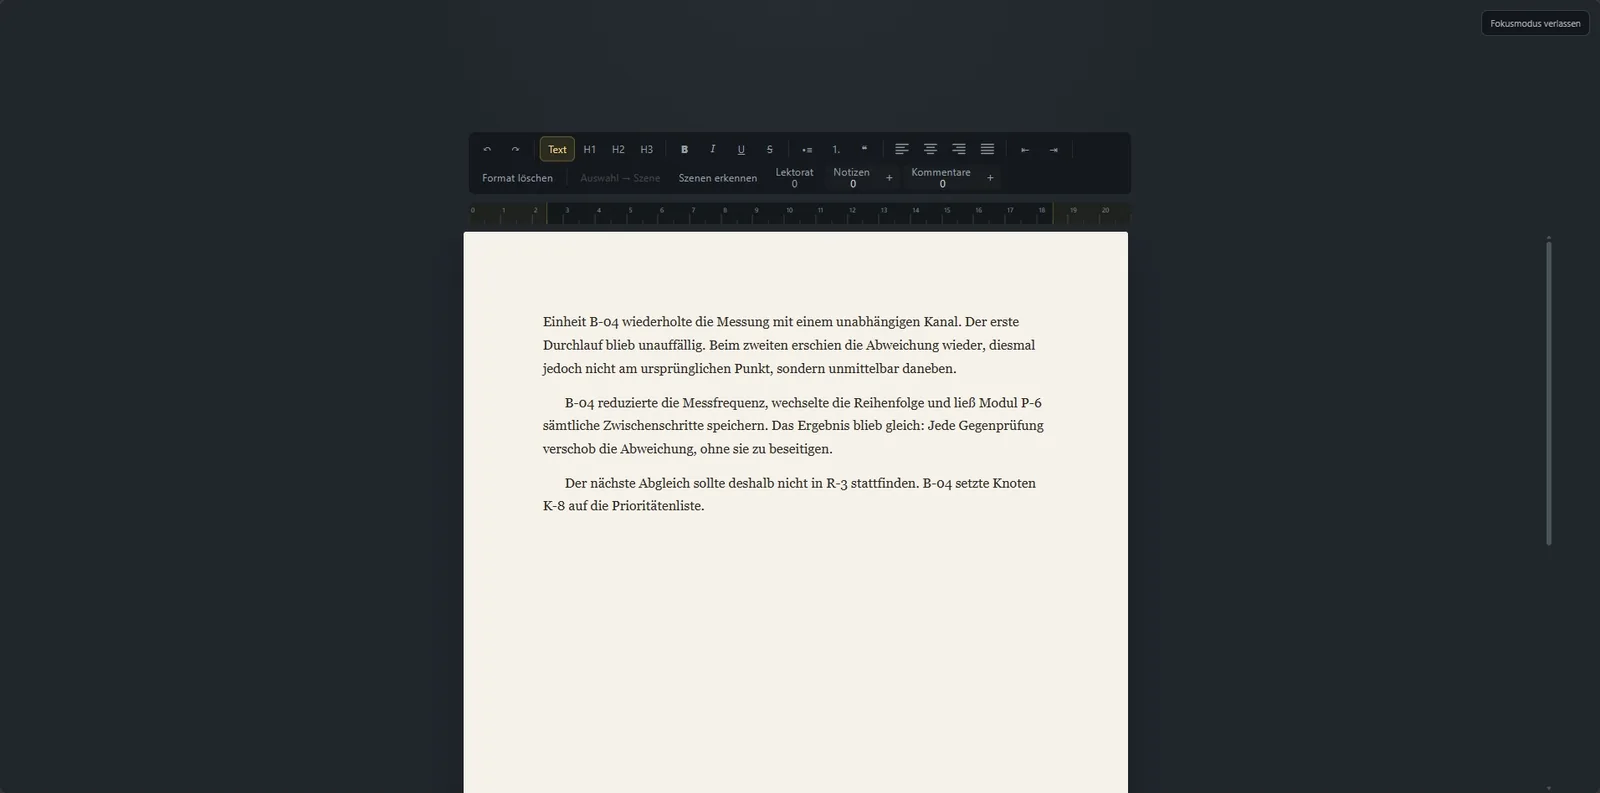Click Format löschen button
The image size is (1600, 793).
click(517, 178)
